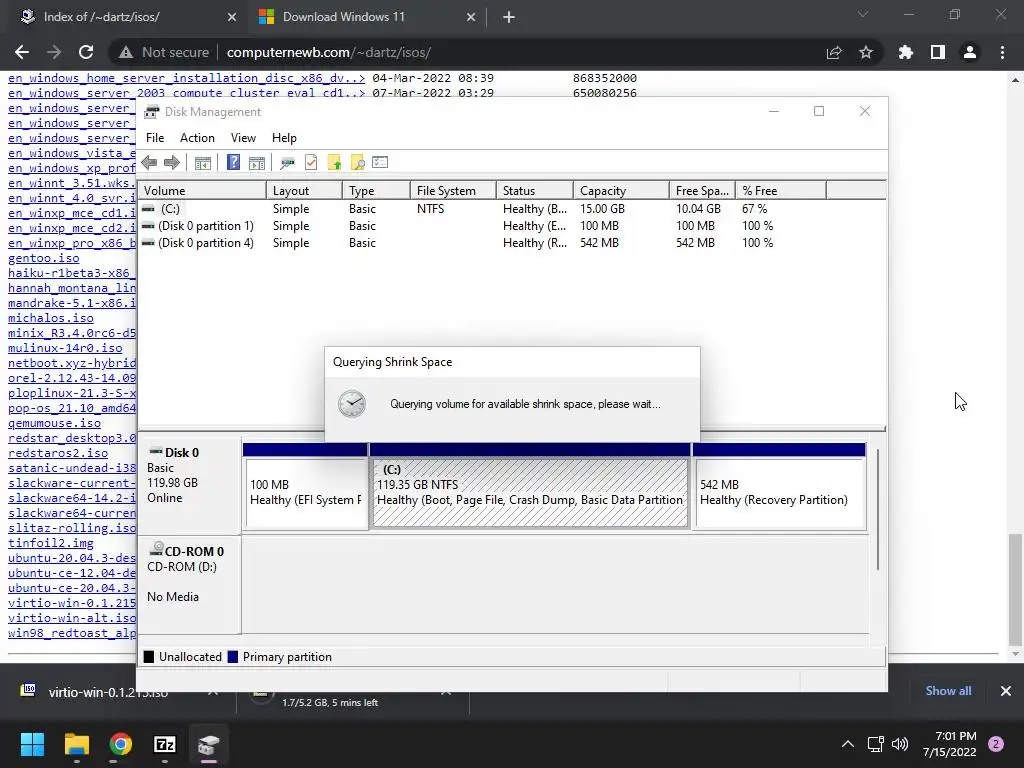Open the View menu in Disk Management

coord(243,138)
